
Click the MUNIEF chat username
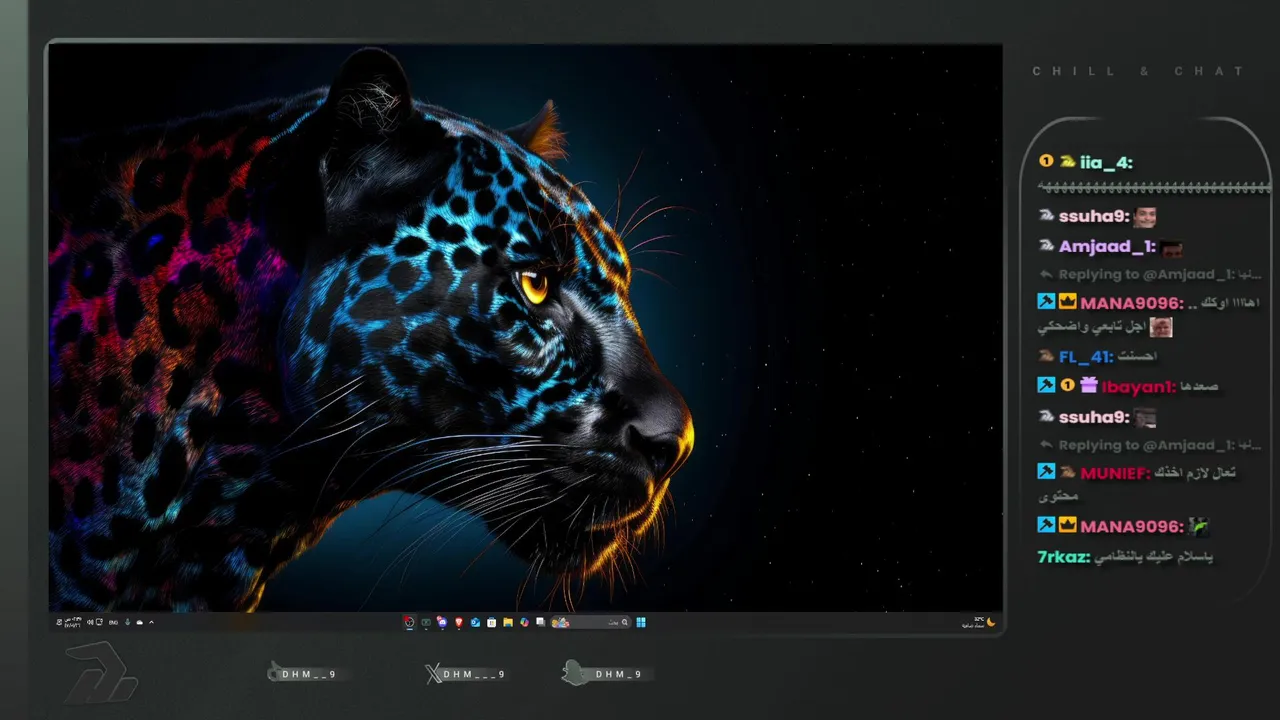1115,472
